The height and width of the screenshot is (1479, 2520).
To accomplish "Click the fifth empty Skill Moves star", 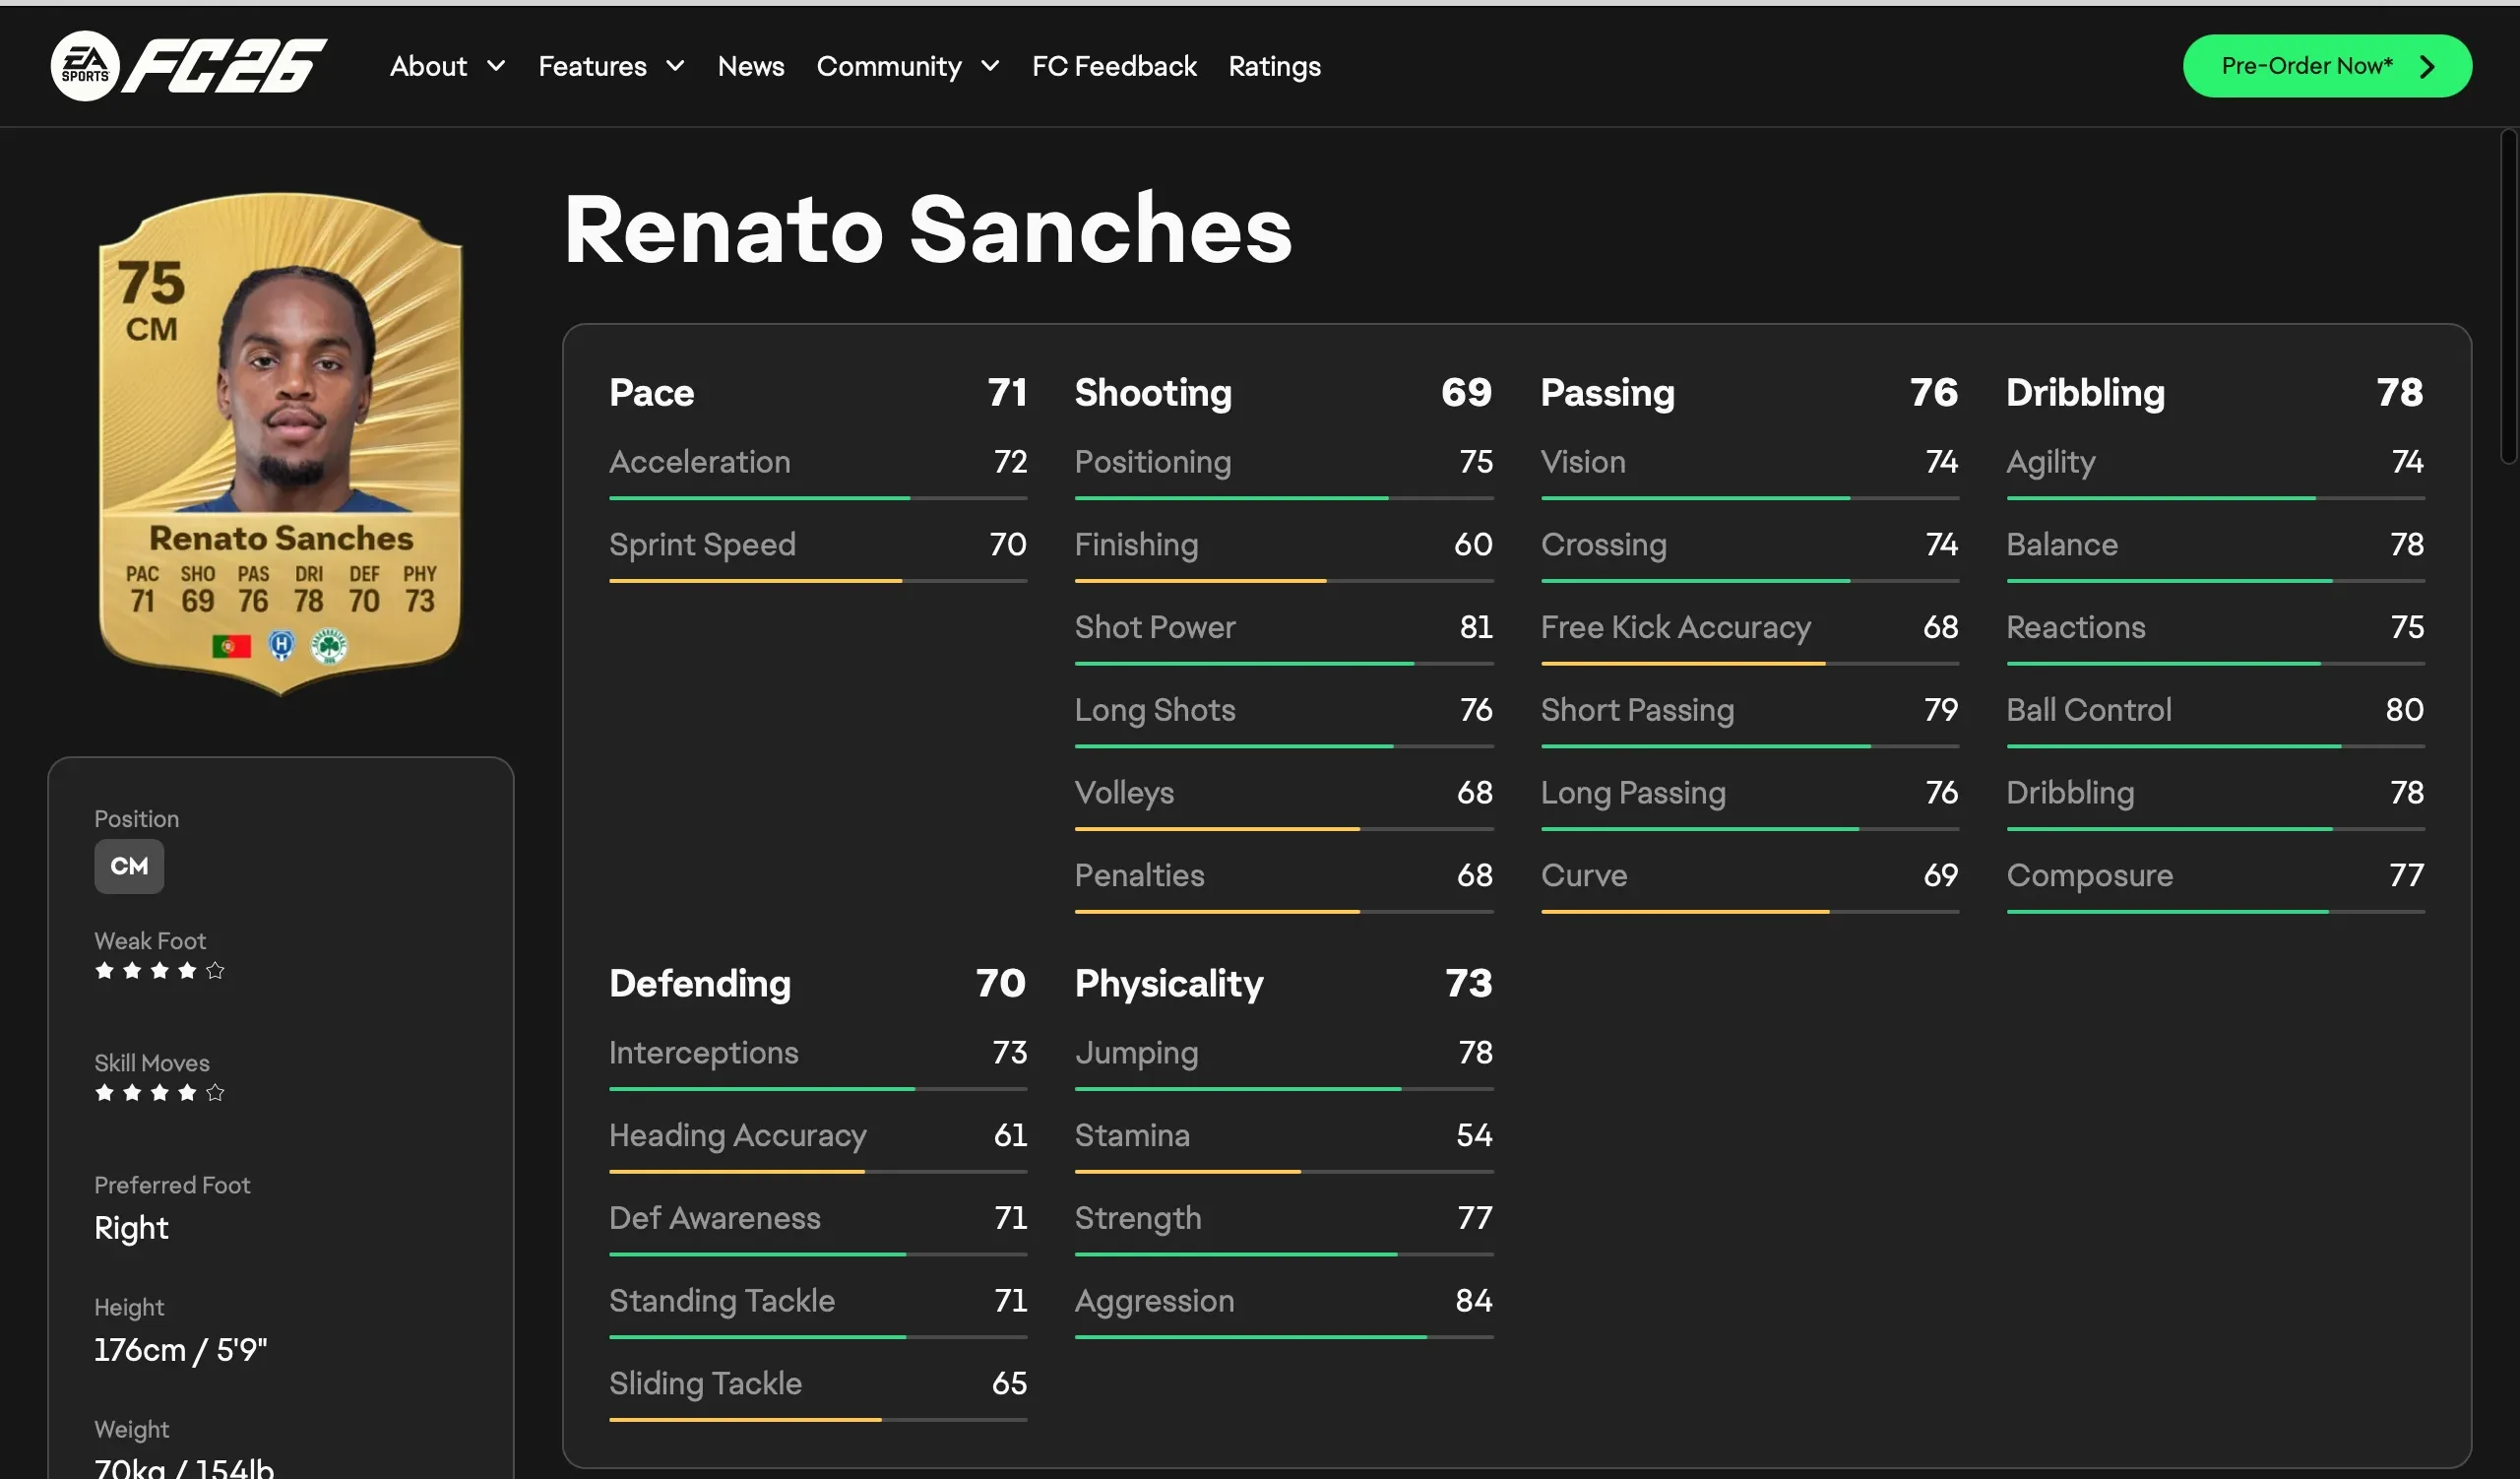I will pos(215,1092).
